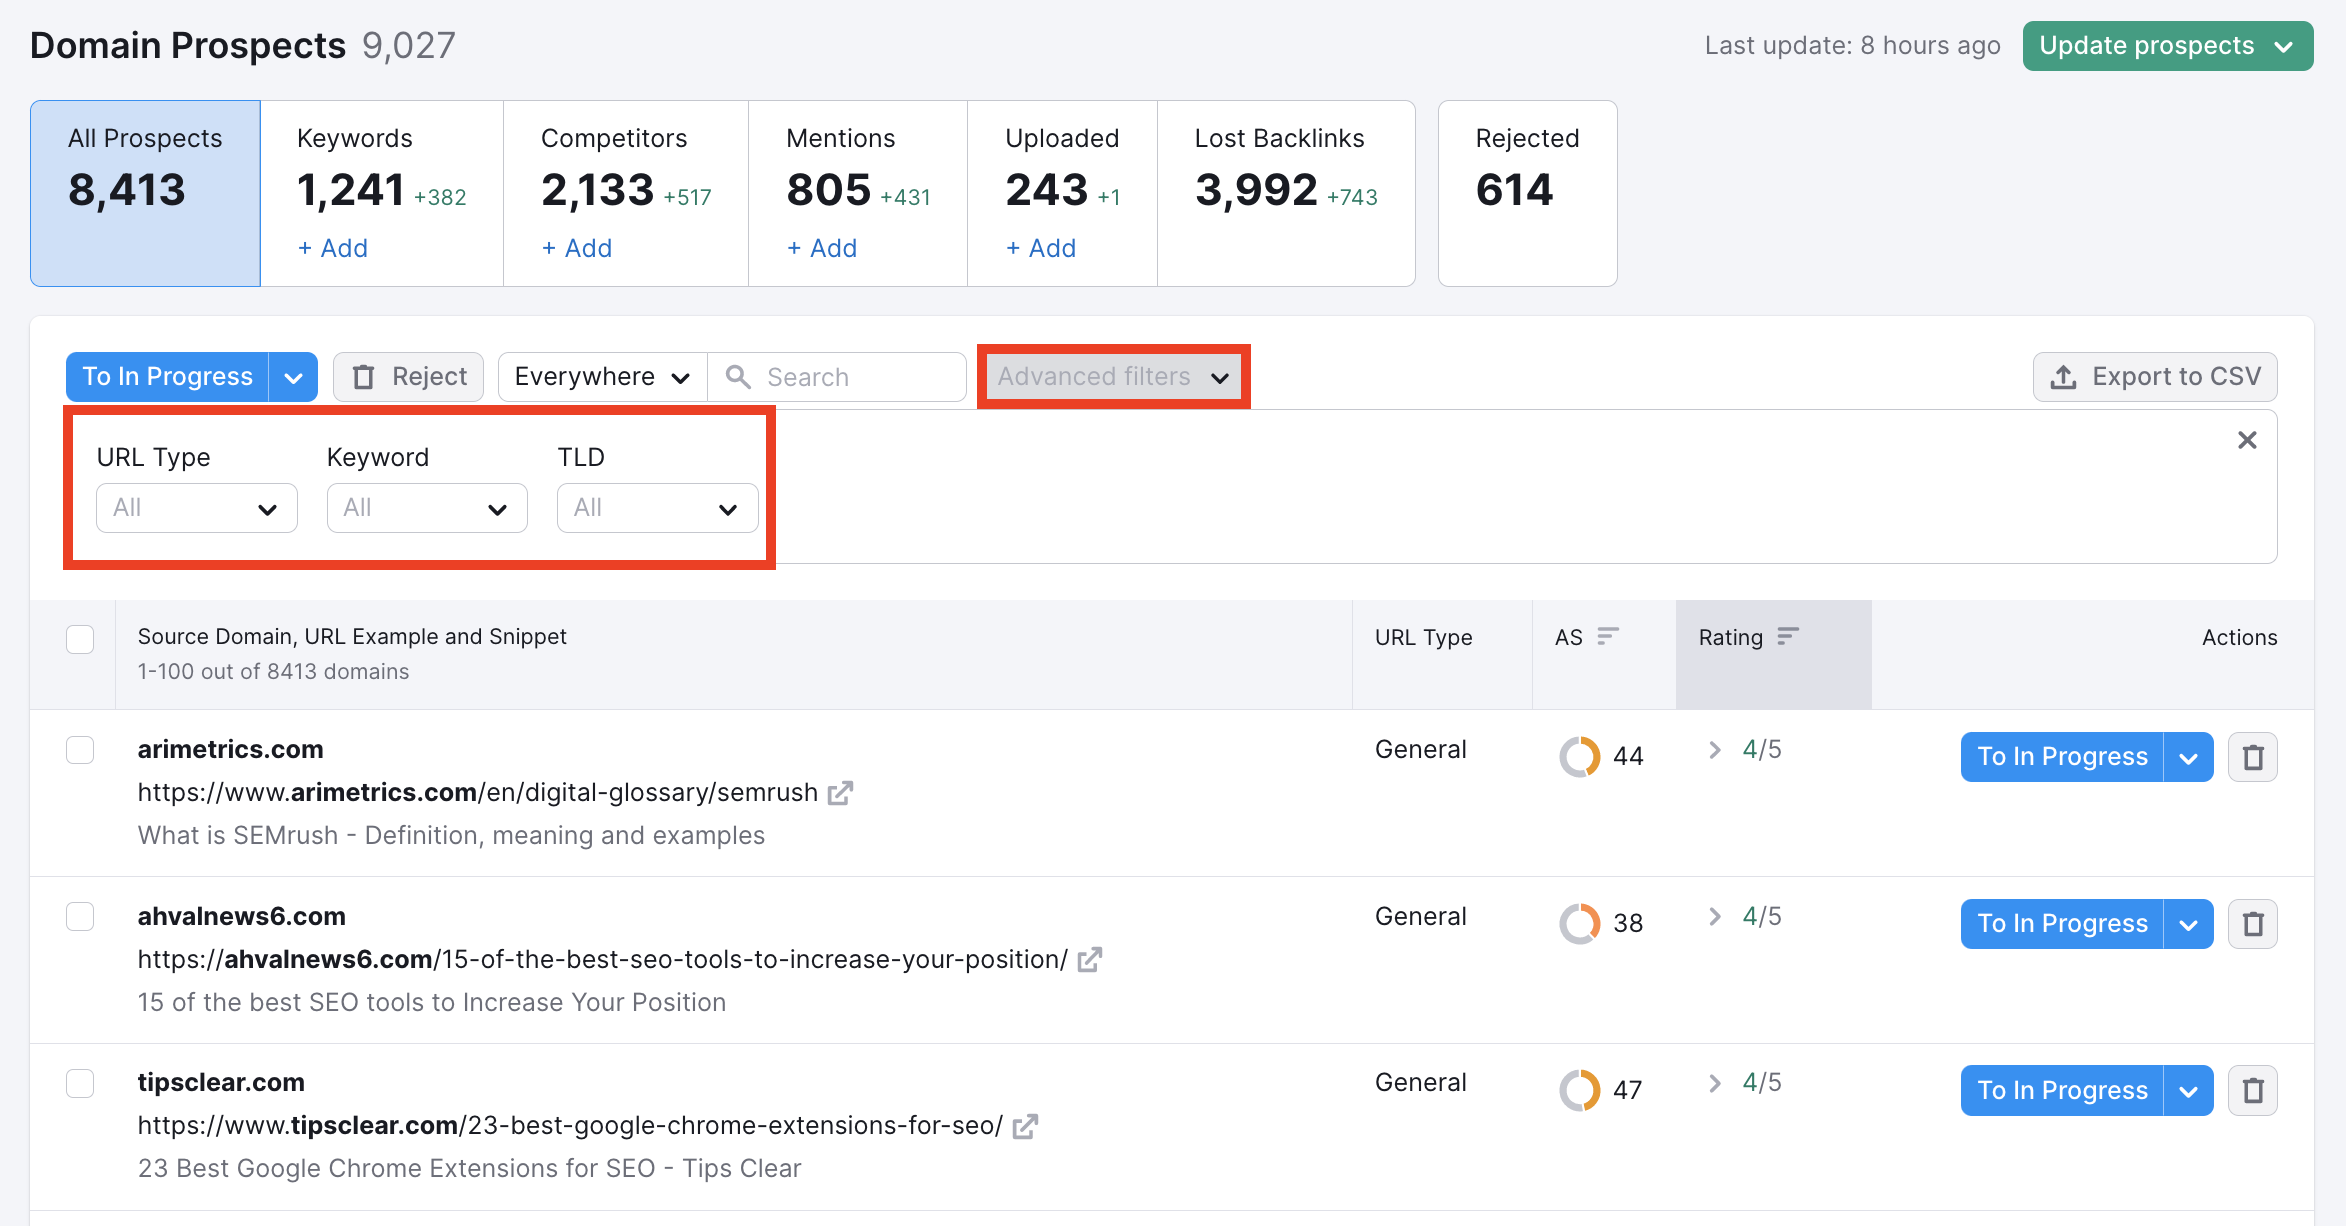Check the tipsclear.com row checkbox
This screenshot has height=1226, width=2346.
click(x=80, y=1082)
